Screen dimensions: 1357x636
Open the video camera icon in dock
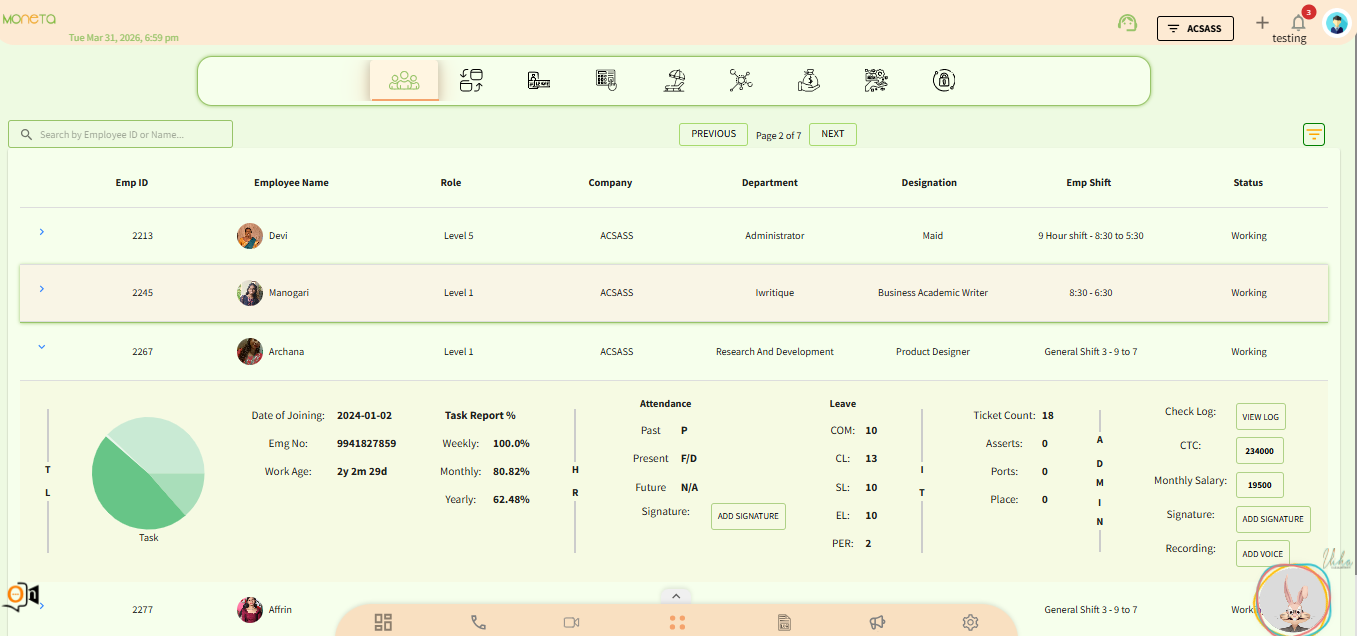(571, 622)
